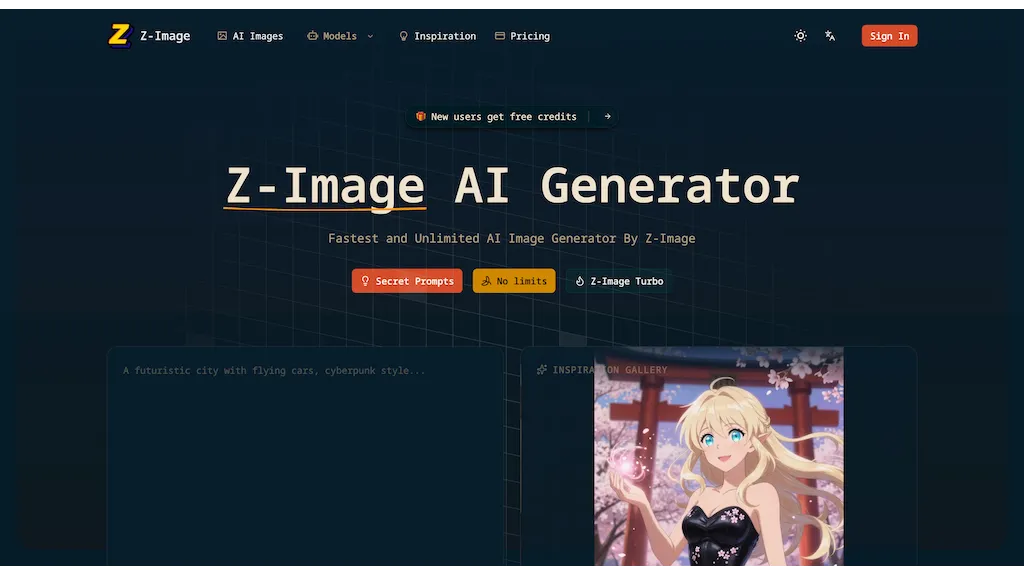This screenshot has height=576, width=1024.
Task: Open the New users get free credits banner
Action: tap(511, 116)
